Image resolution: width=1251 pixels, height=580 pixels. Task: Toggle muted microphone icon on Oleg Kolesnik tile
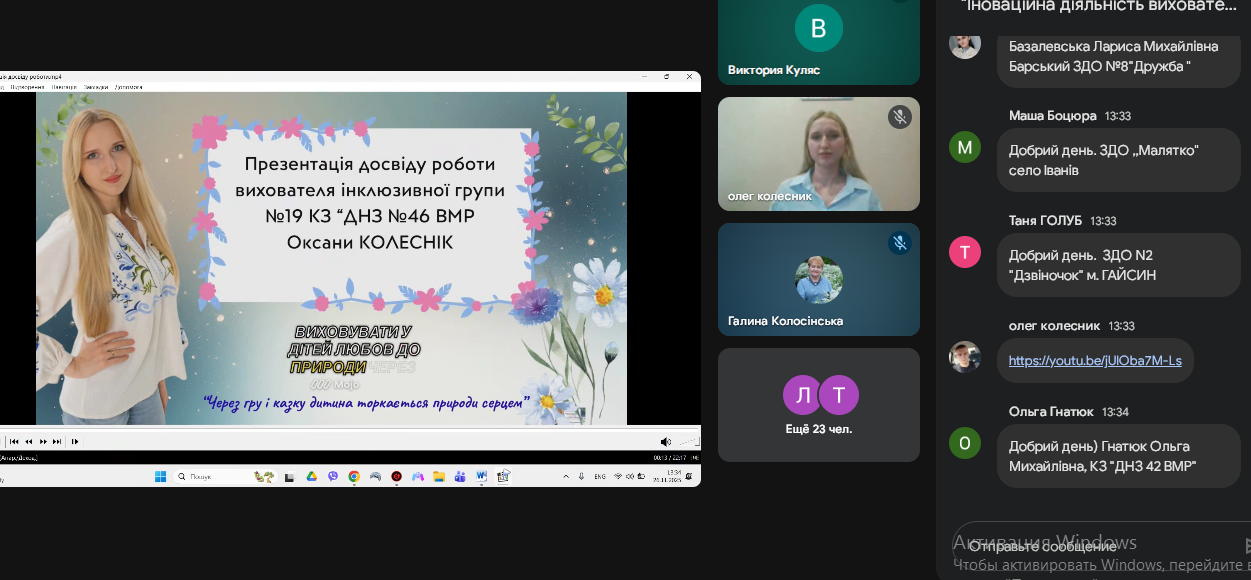coord(899,118)
